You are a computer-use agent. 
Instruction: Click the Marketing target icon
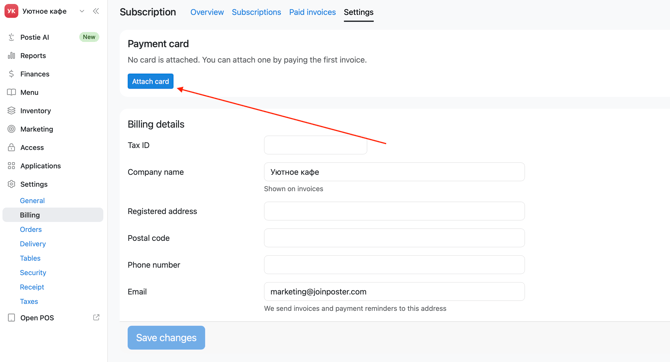click(12, 129)
